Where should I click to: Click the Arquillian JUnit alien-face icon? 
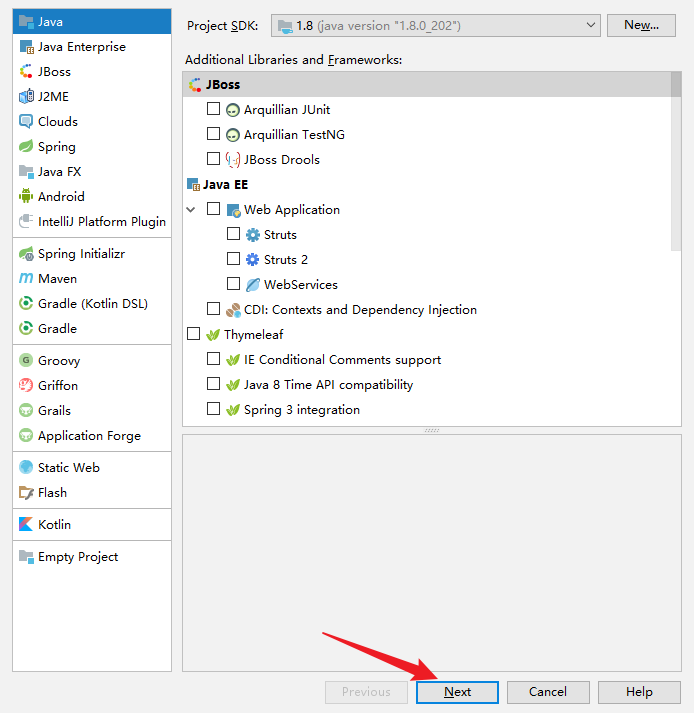pos(233,110)
